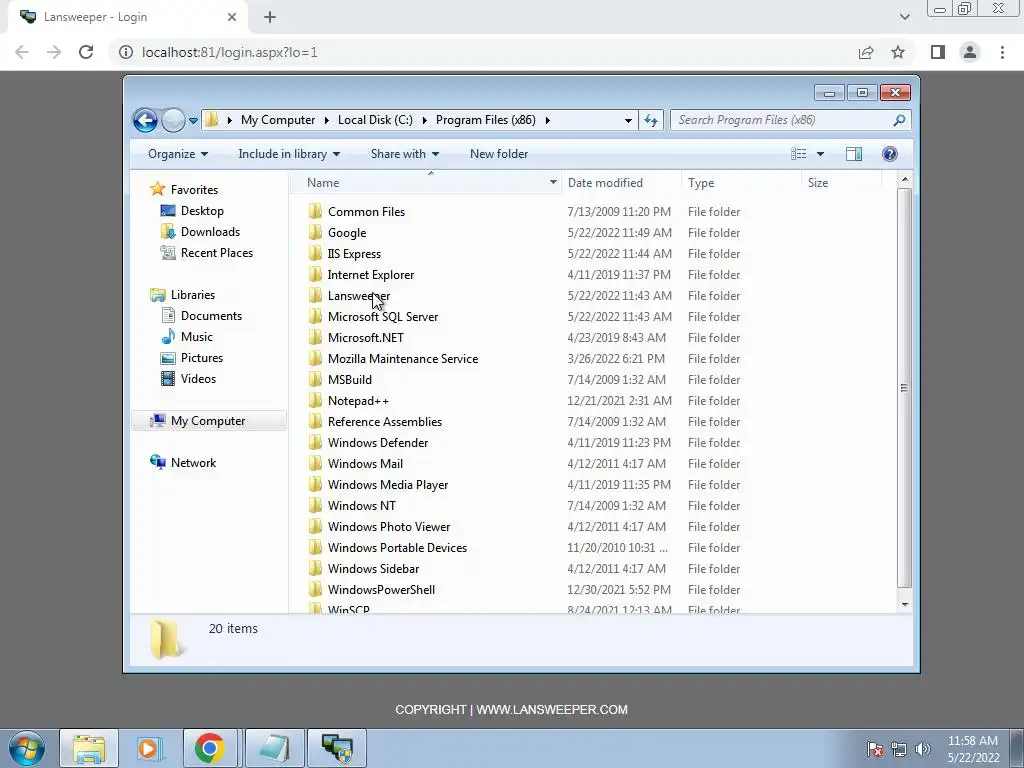This screenshot has height=768, width=1024.
Task: Click the refresh button next to address bar
Action: (651, 120)
